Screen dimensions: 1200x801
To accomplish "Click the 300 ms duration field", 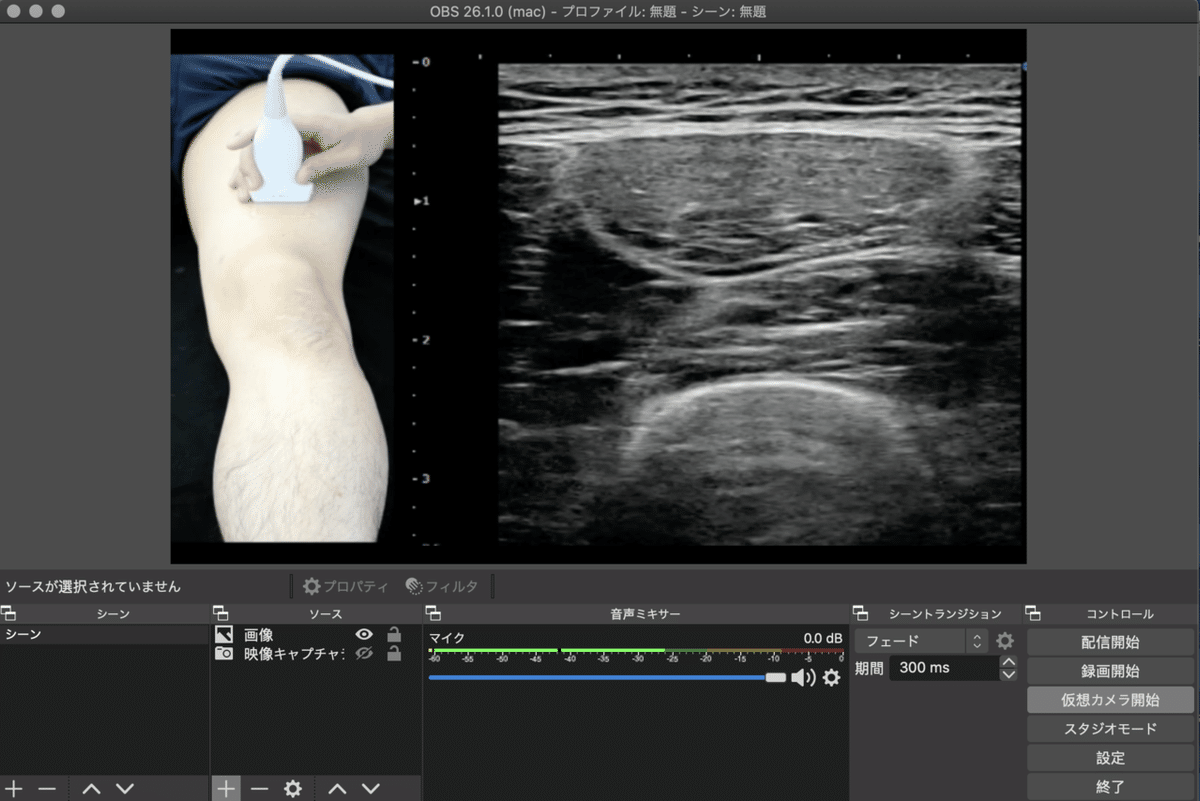I will point(943,668).
